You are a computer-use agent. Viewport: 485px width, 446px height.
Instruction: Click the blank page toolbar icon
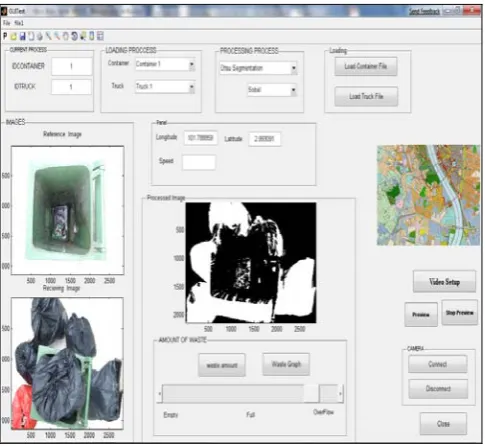(x=31, y=36)
